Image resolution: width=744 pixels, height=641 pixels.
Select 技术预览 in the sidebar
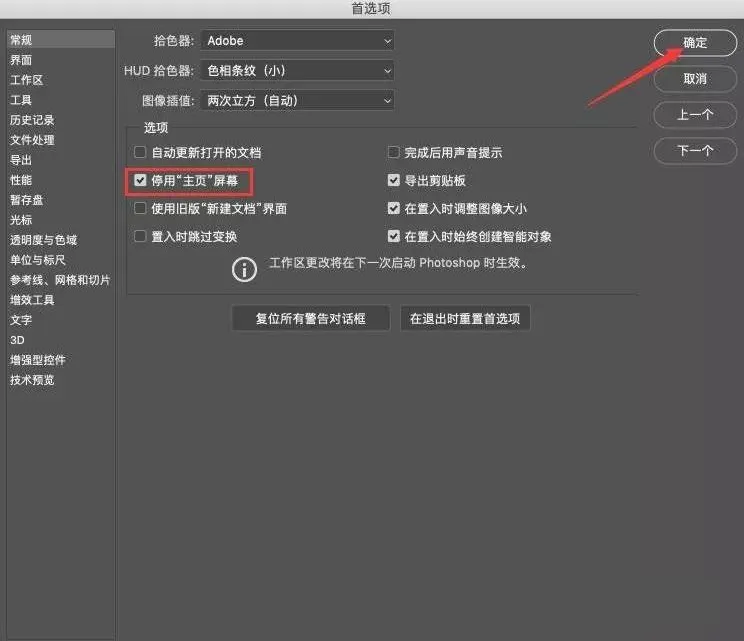click(32, 380)
